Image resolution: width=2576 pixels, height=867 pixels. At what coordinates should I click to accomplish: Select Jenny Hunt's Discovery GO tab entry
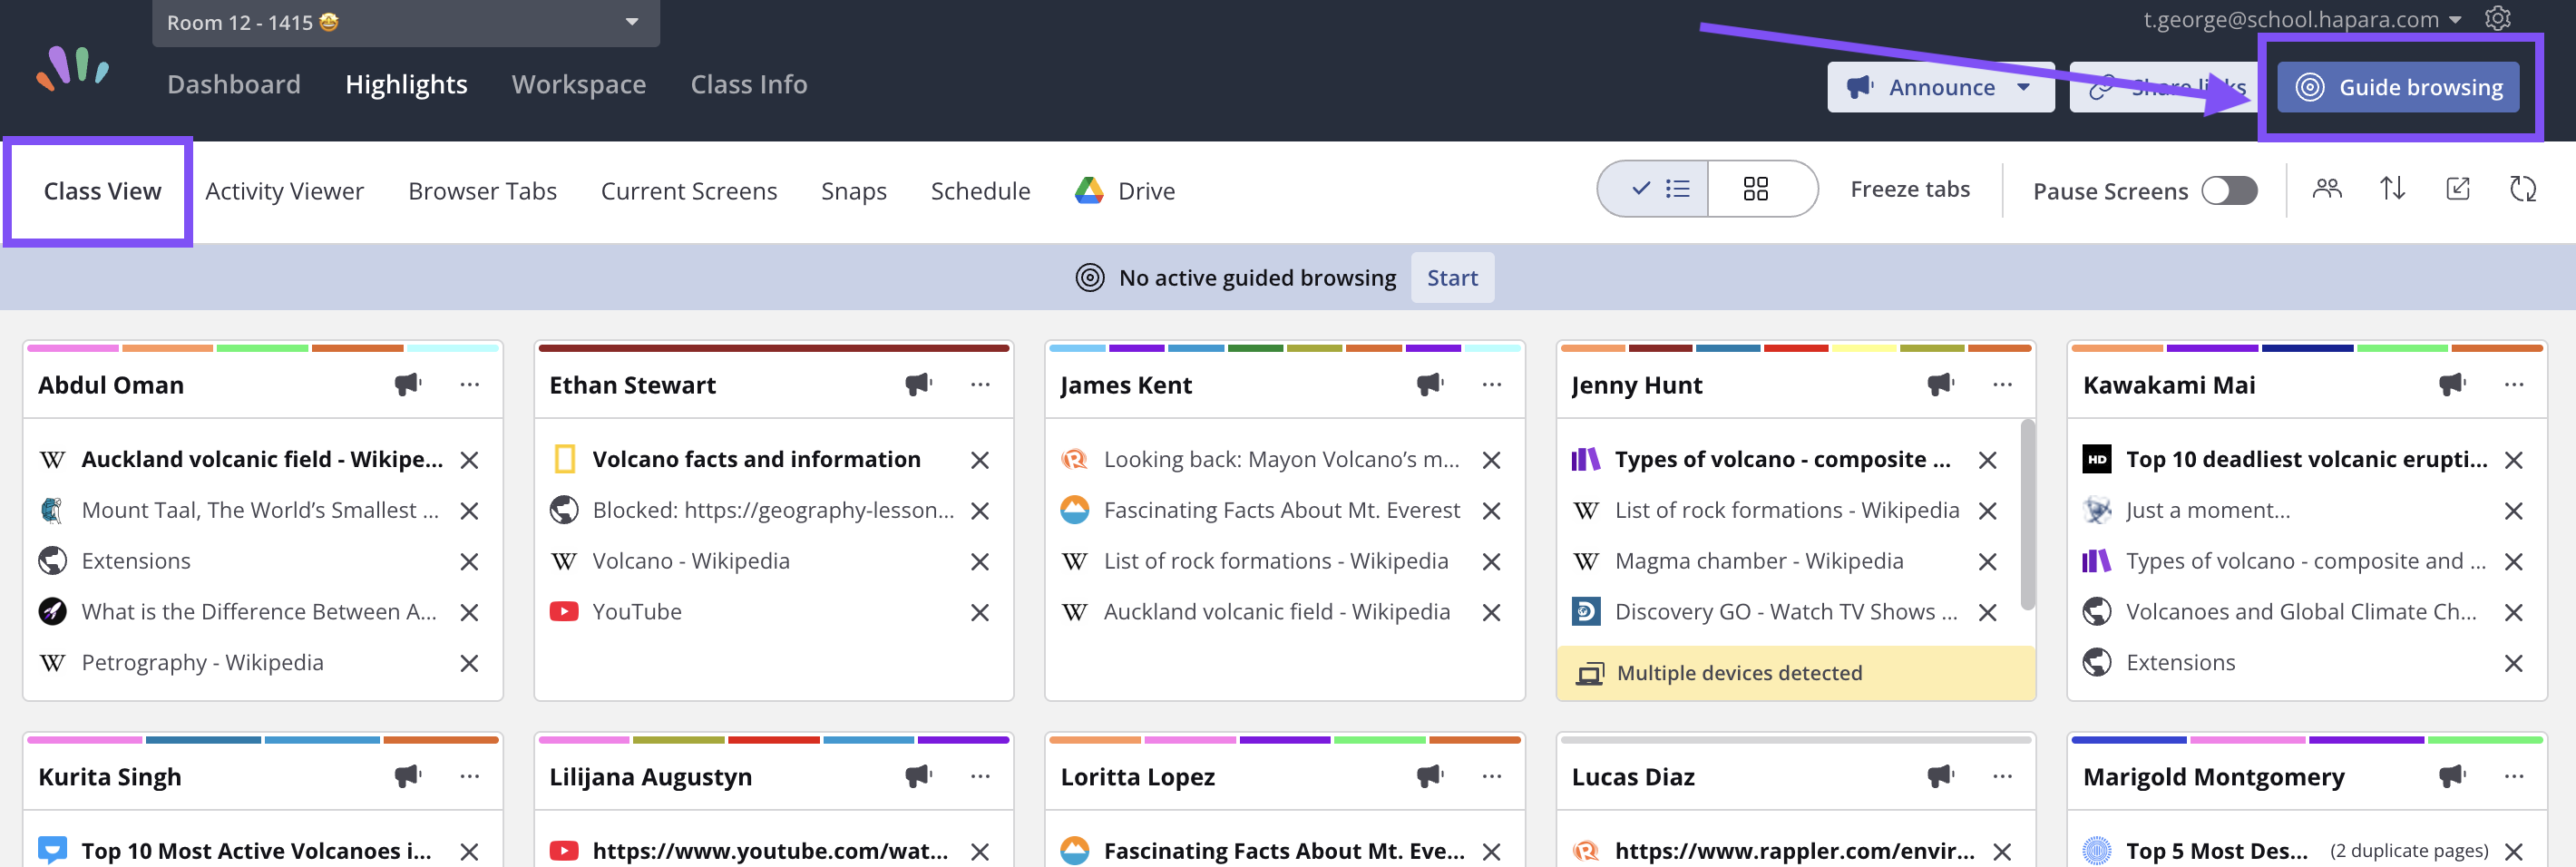pyautogui.click(x=1786, y=612)
